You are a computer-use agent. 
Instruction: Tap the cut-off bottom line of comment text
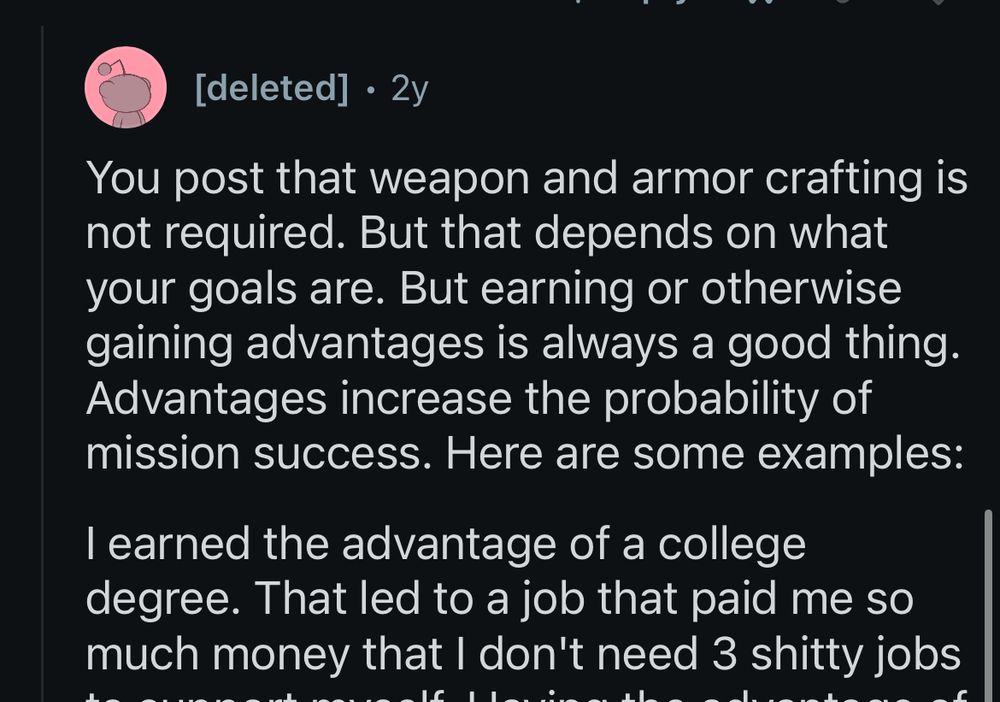pos(520,696)
